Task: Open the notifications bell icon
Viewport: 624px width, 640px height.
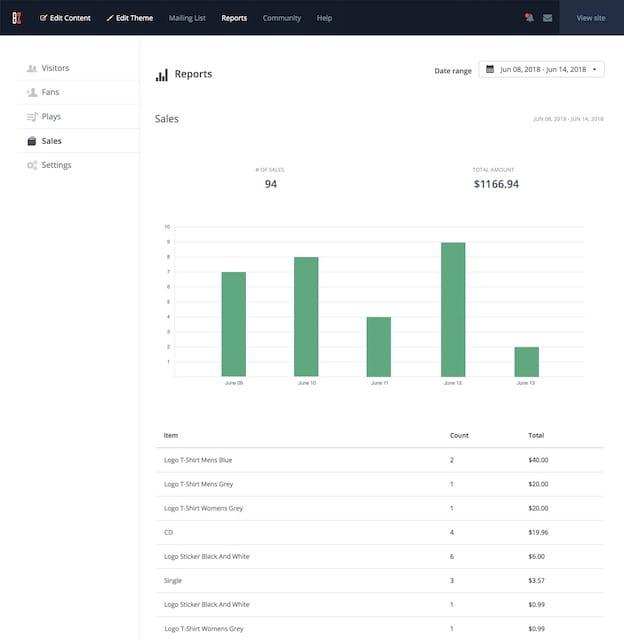Action: (x=529, y=18)
